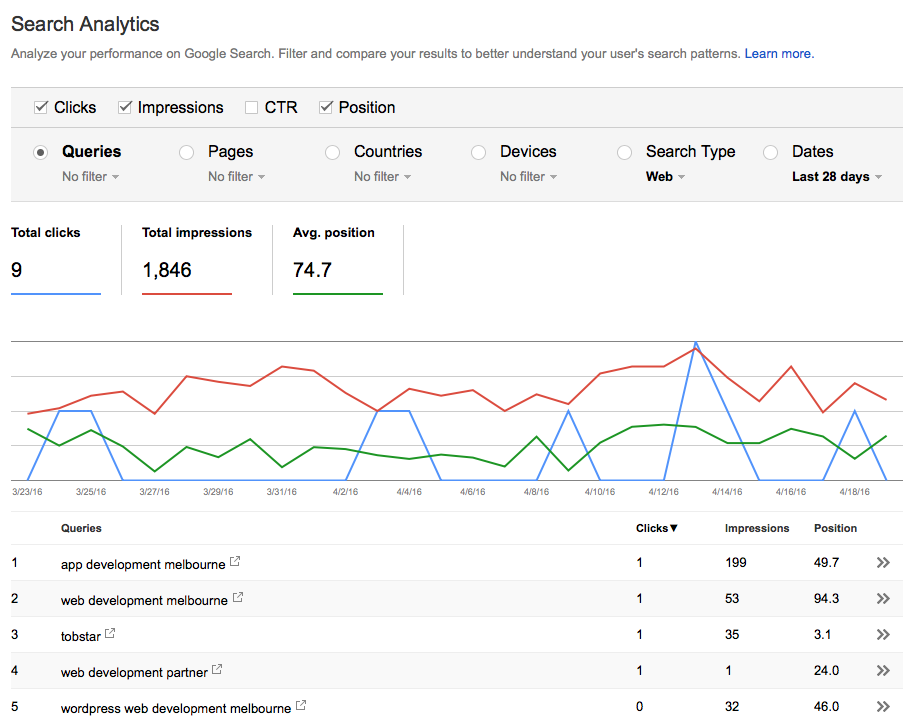
Task: Select the Devices dimension
Action: tap(478, 152)
